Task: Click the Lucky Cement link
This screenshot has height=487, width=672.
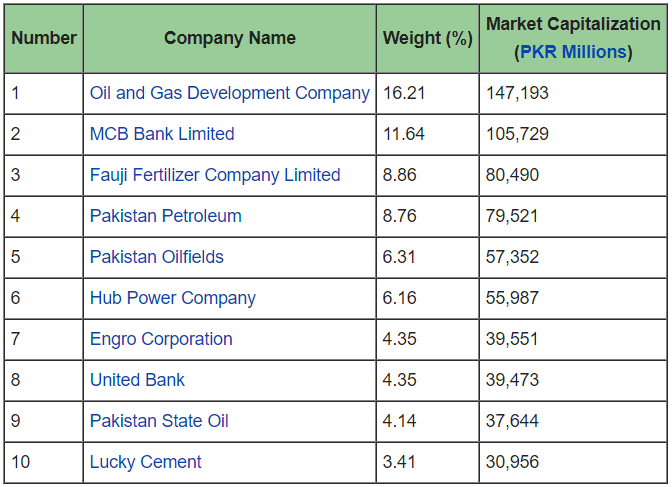Action: pyautogui.click(x=145, y=462)
